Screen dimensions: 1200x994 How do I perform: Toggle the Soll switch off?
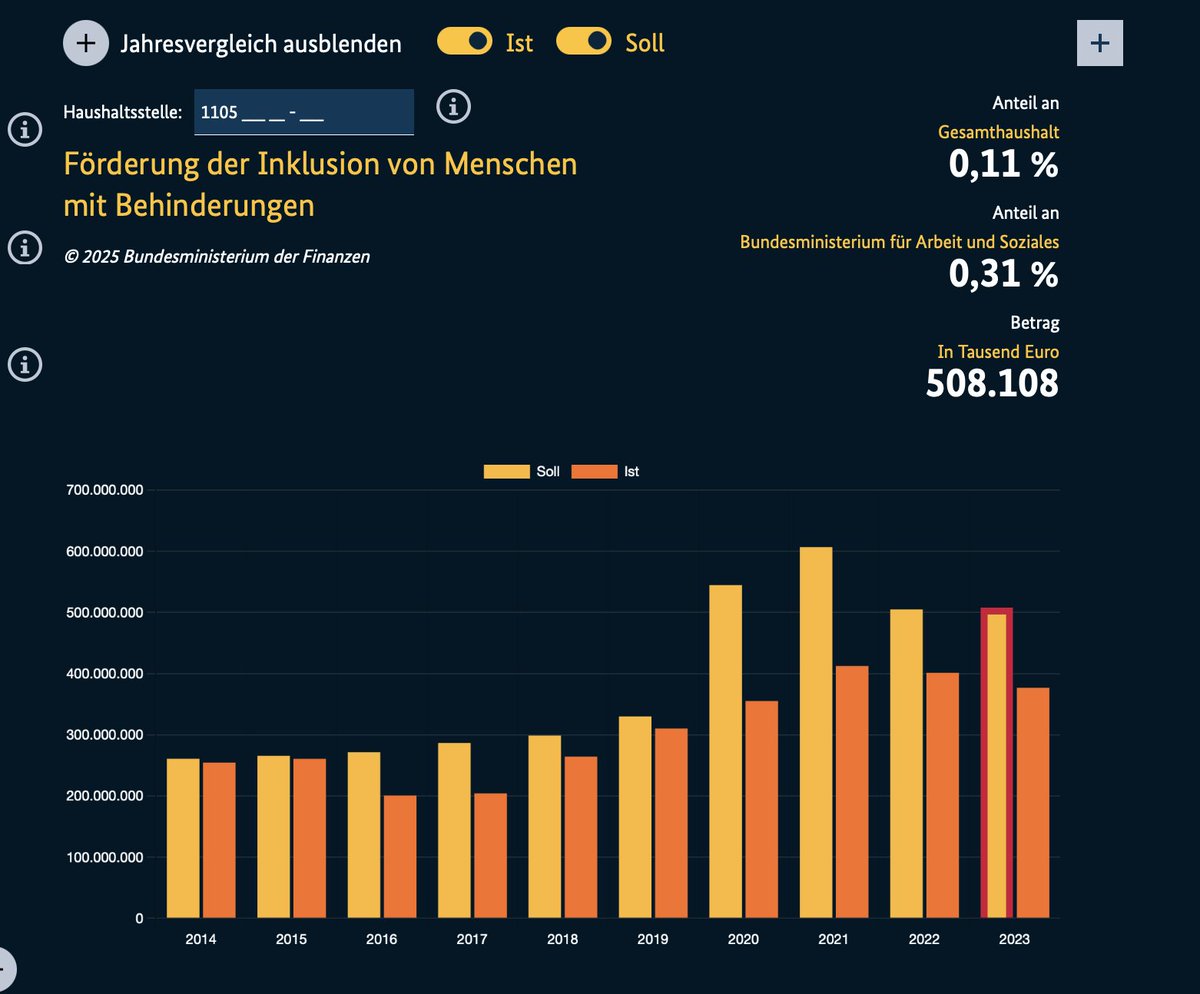click(x=583, y=41)
